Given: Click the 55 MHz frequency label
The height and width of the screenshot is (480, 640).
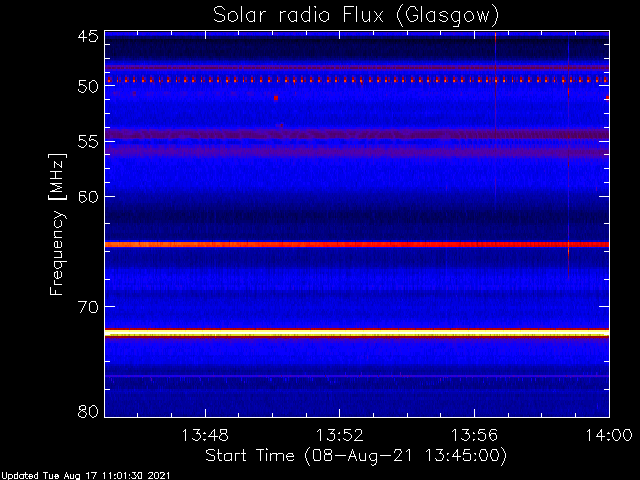Looking at the screenshot, I should coord(88,142).
